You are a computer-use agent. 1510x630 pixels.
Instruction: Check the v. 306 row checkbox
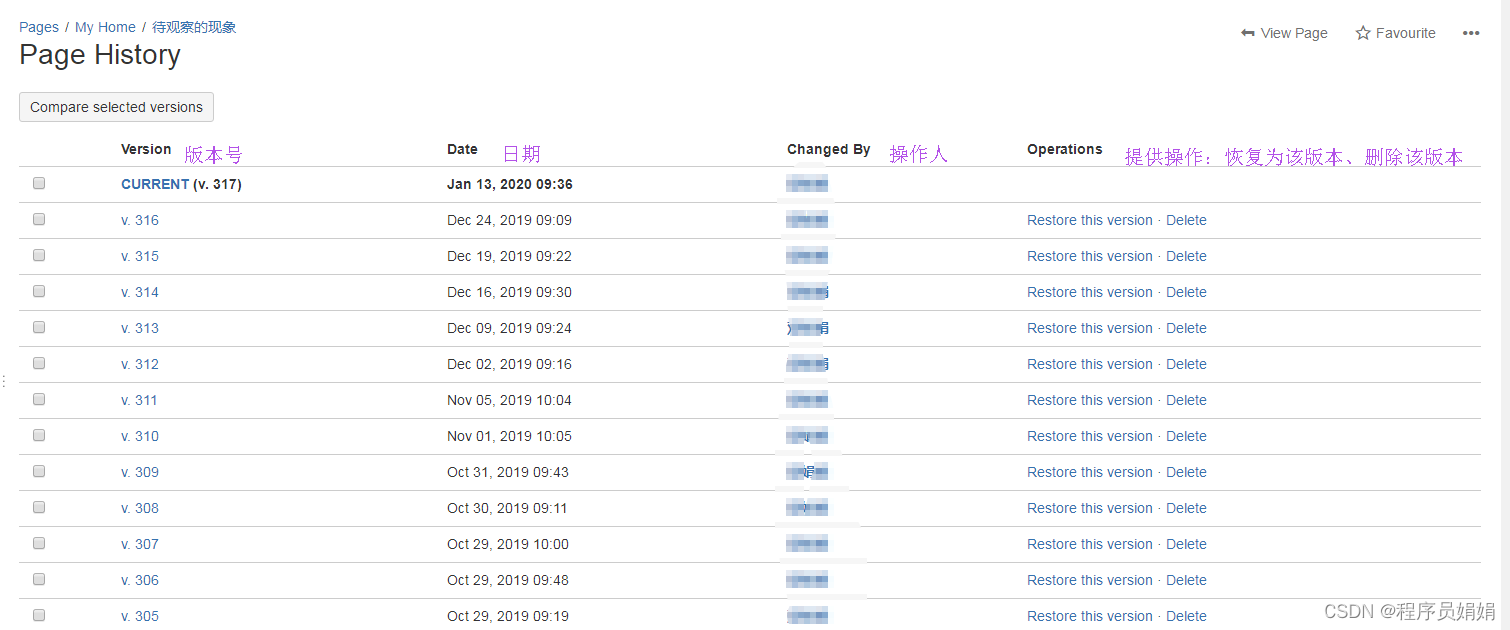point(39,579)
